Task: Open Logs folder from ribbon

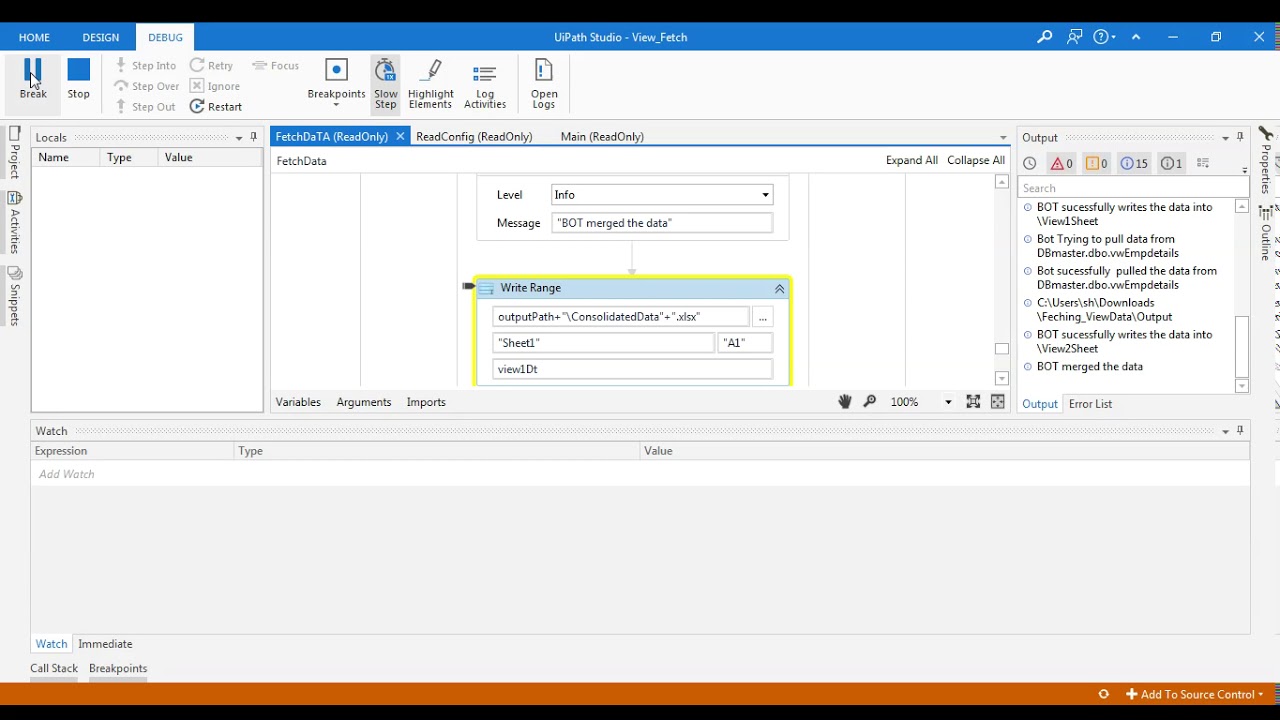Action: point(544,83)
